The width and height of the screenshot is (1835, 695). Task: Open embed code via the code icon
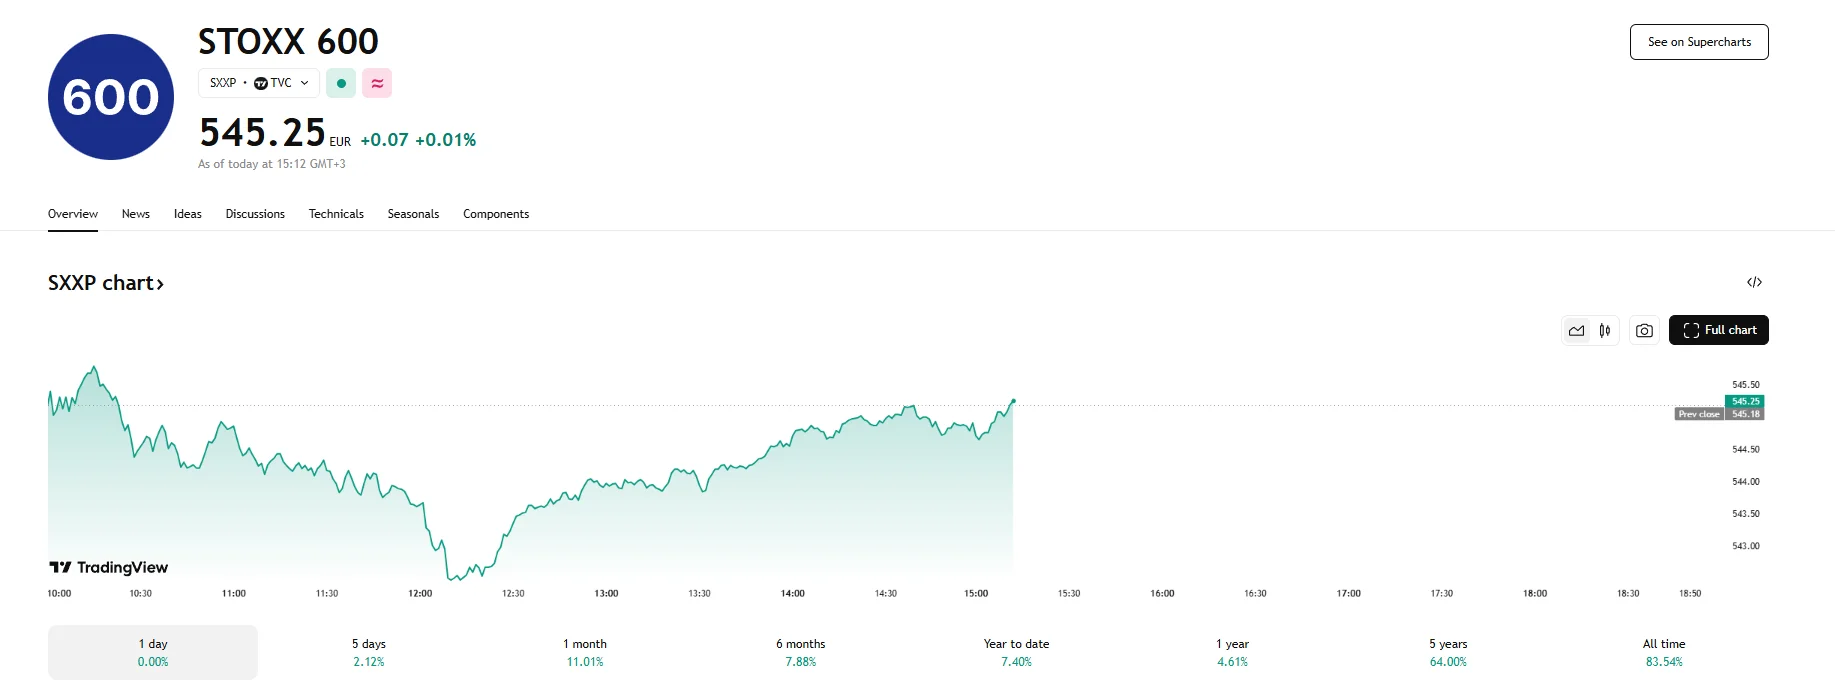pos(1755,283)
